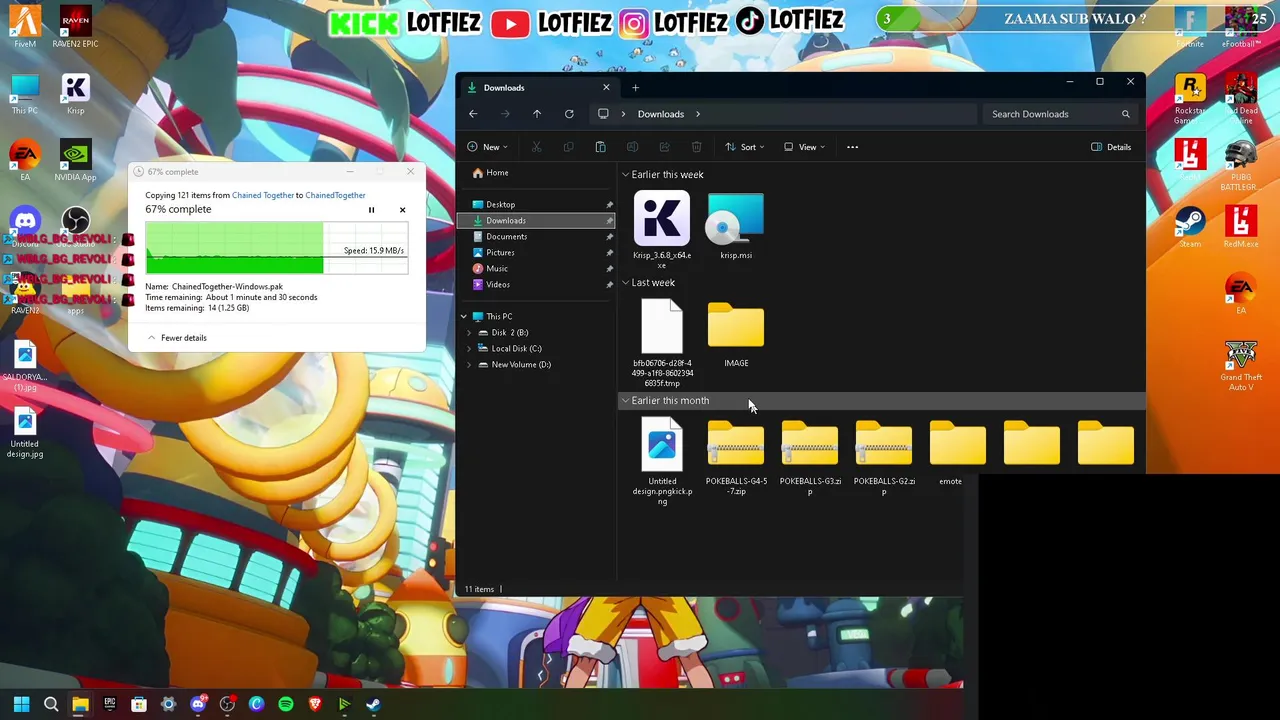The image size is (1280, 720).
Task: Select the krisp.msi installer file
Action: click(736, 226)
